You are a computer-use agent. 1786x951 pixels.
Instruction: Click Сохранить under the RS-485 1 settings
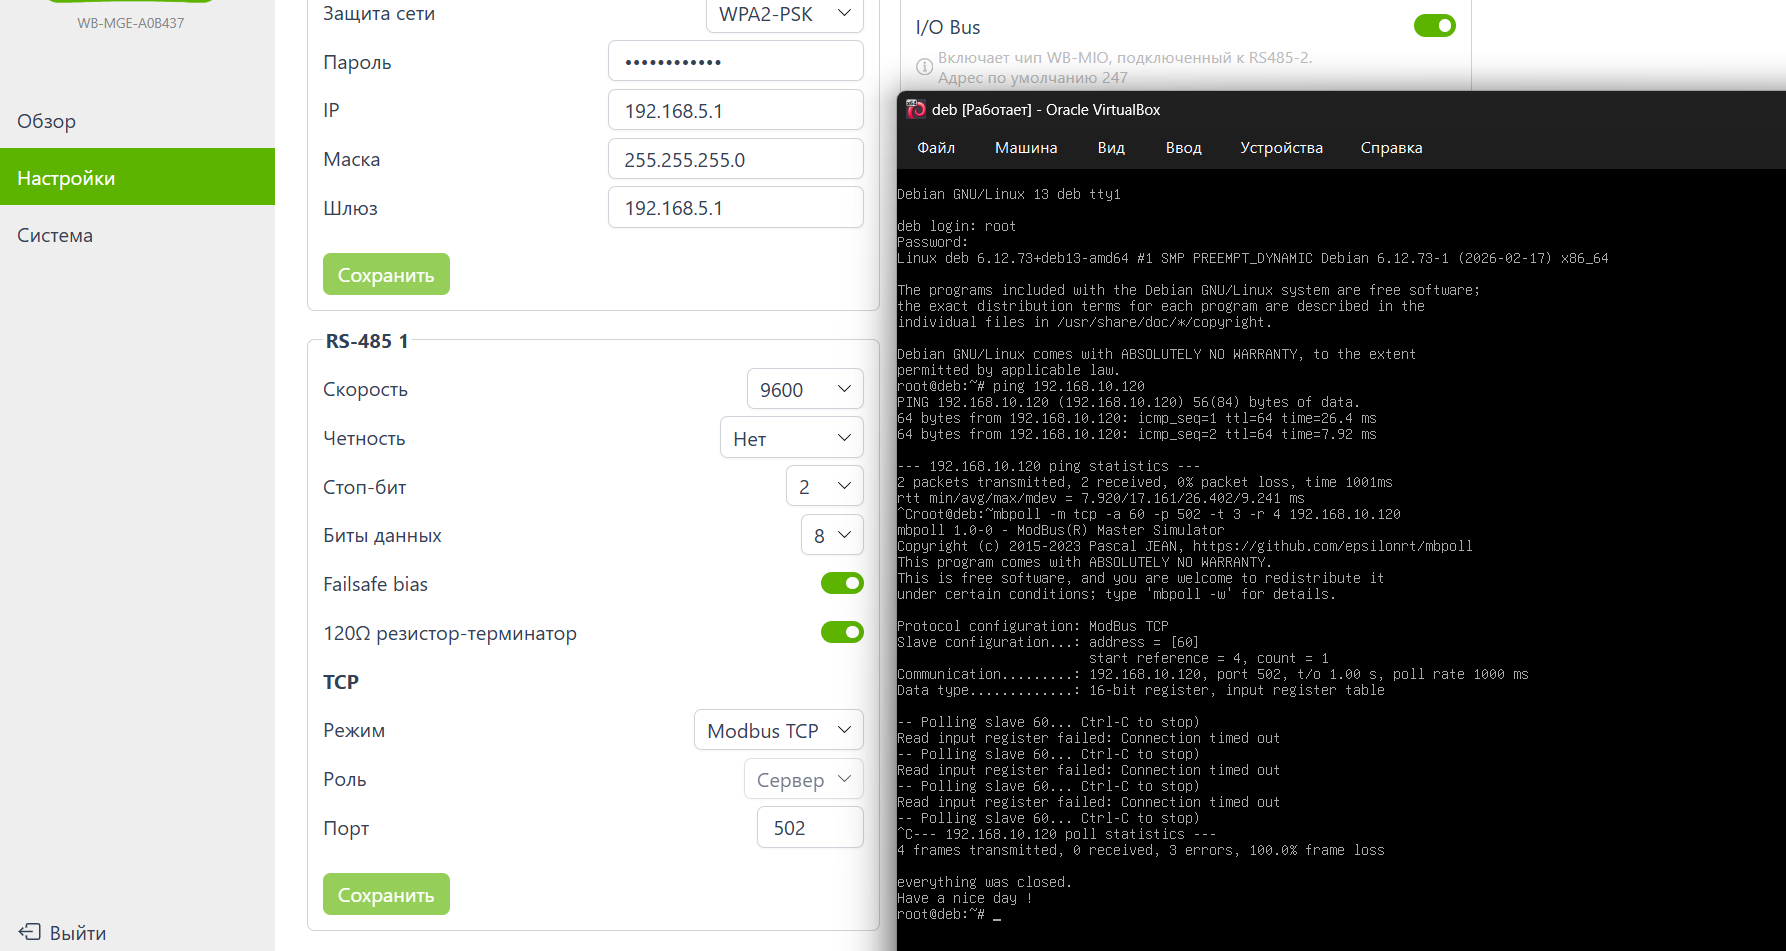pyautogui.click(x=386, y=894)
